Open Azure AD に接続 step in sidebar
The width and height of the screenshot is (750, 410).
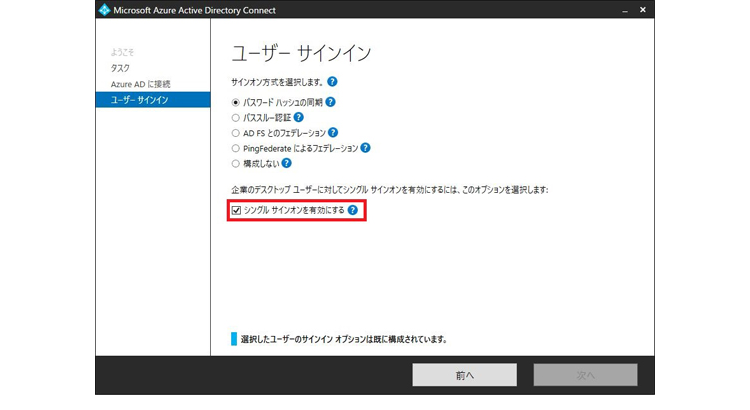pyautogui.click(x=141, y=84)
